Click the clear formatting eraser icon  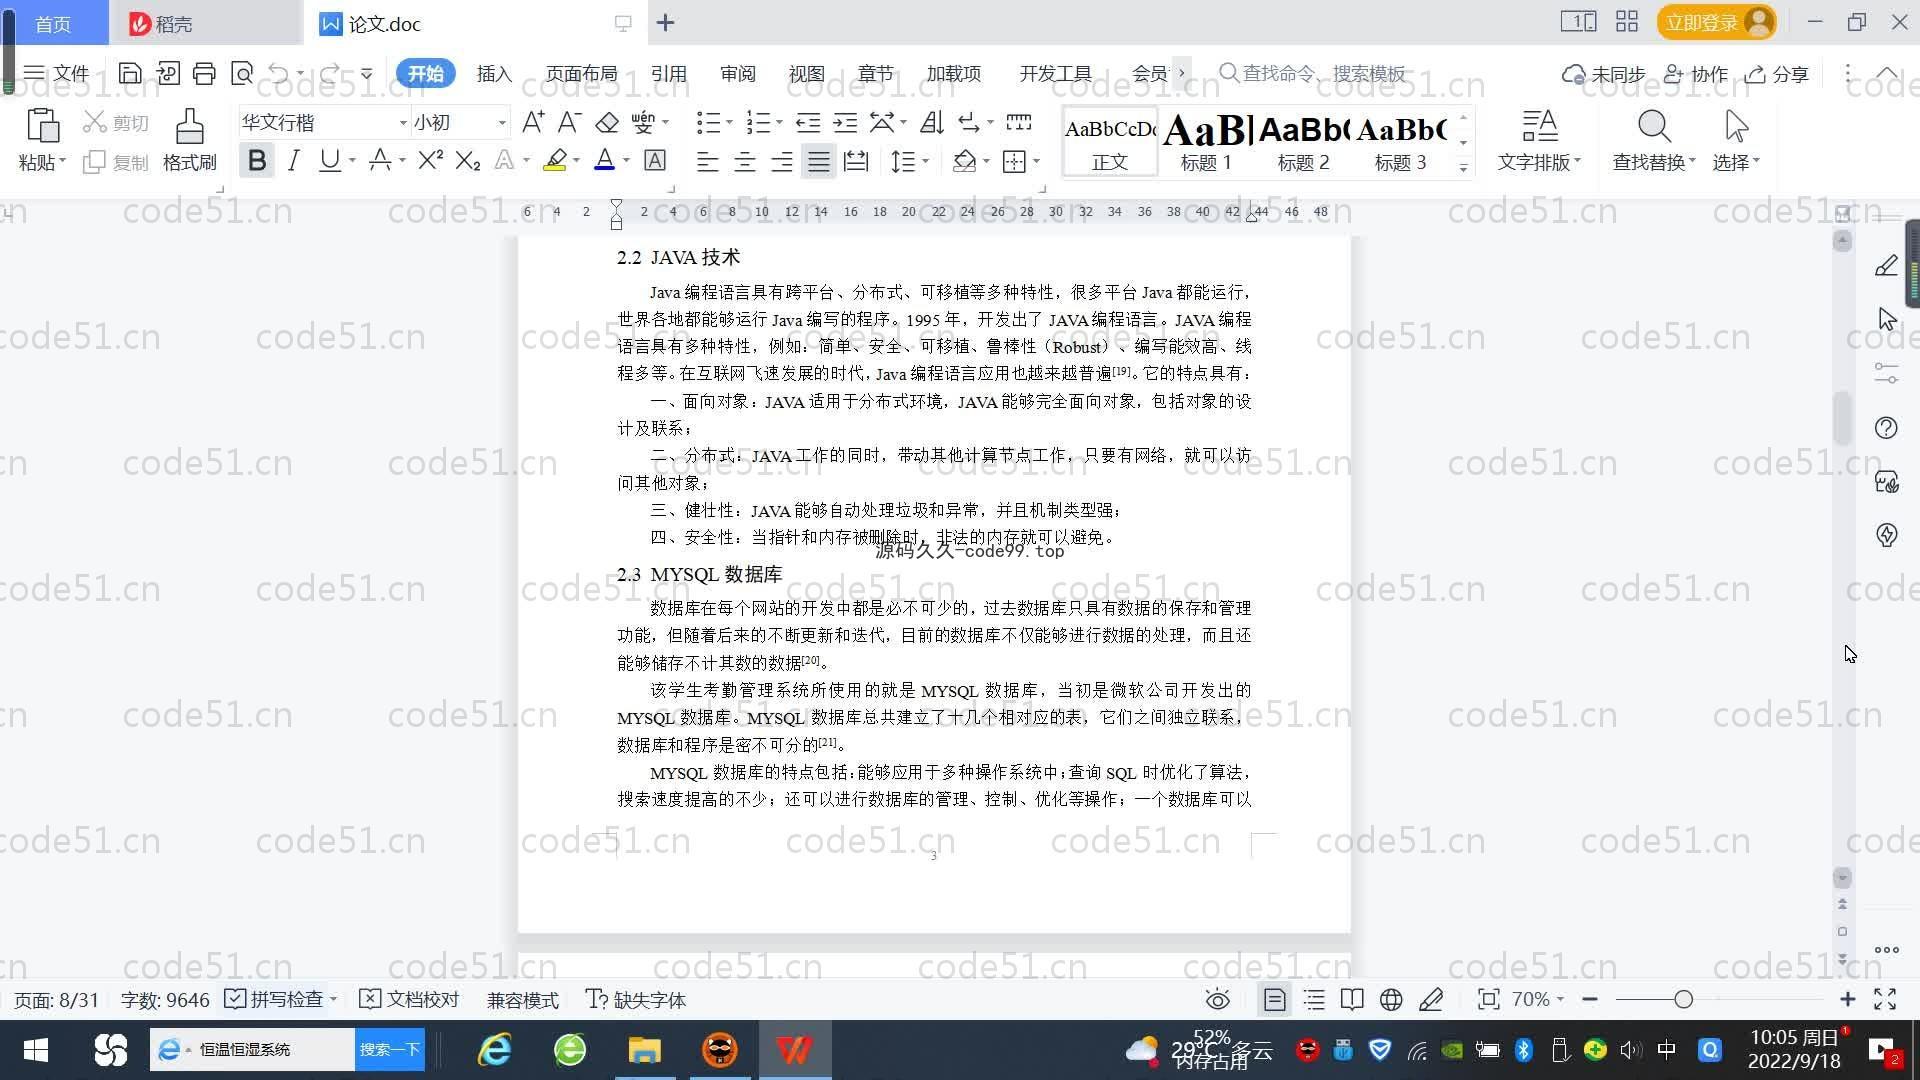(x=607, y=123)
